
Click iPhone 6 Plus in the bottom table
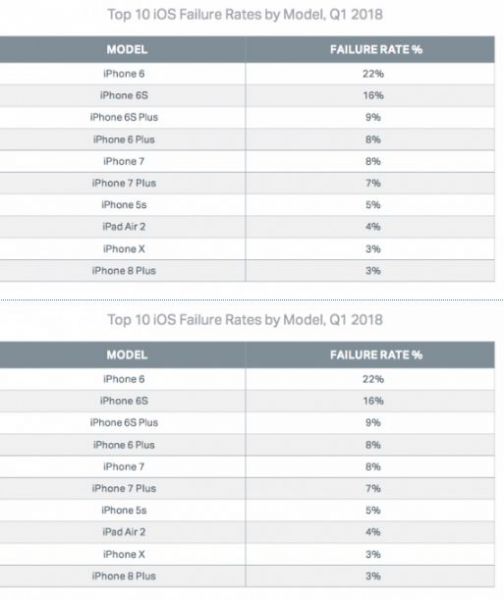coord(124,445)
